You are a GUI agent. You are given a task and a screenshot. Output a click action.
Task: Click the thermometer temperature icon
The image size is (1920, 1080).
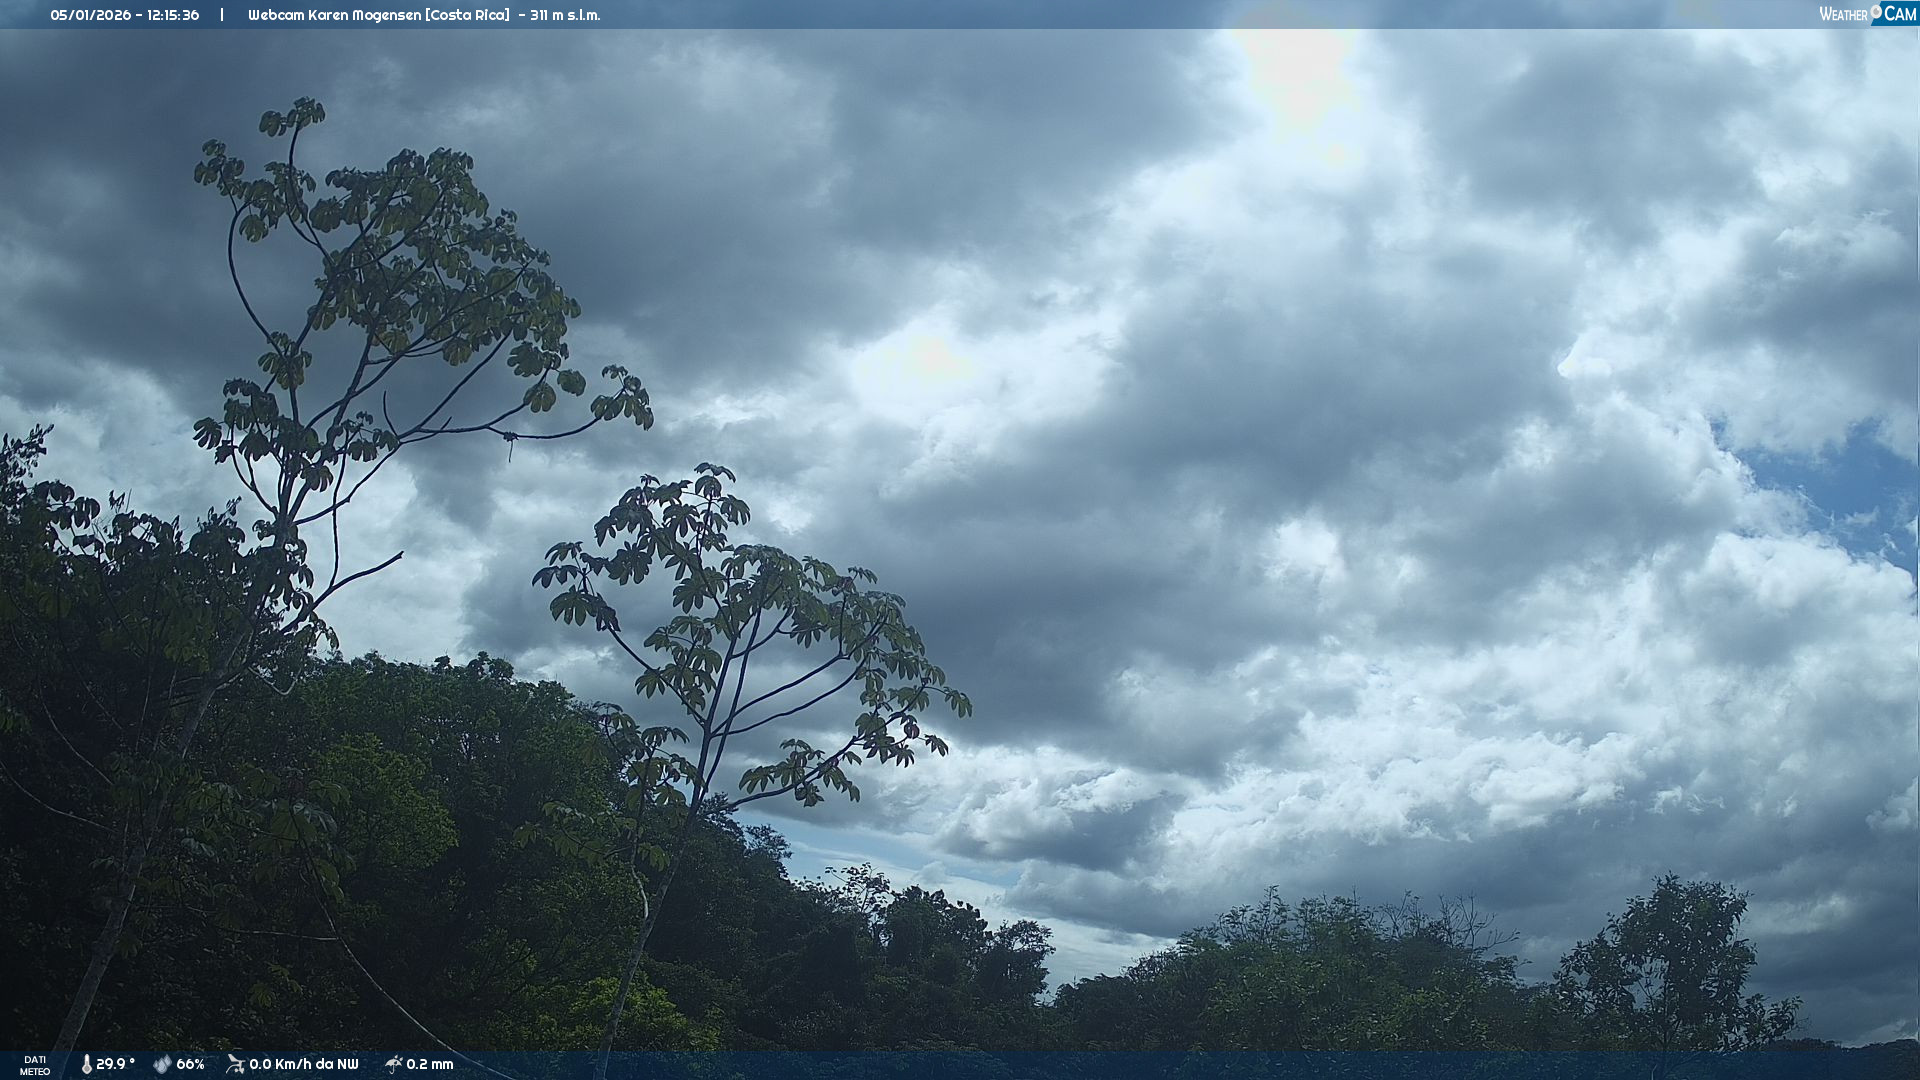tap(86, 1064)
